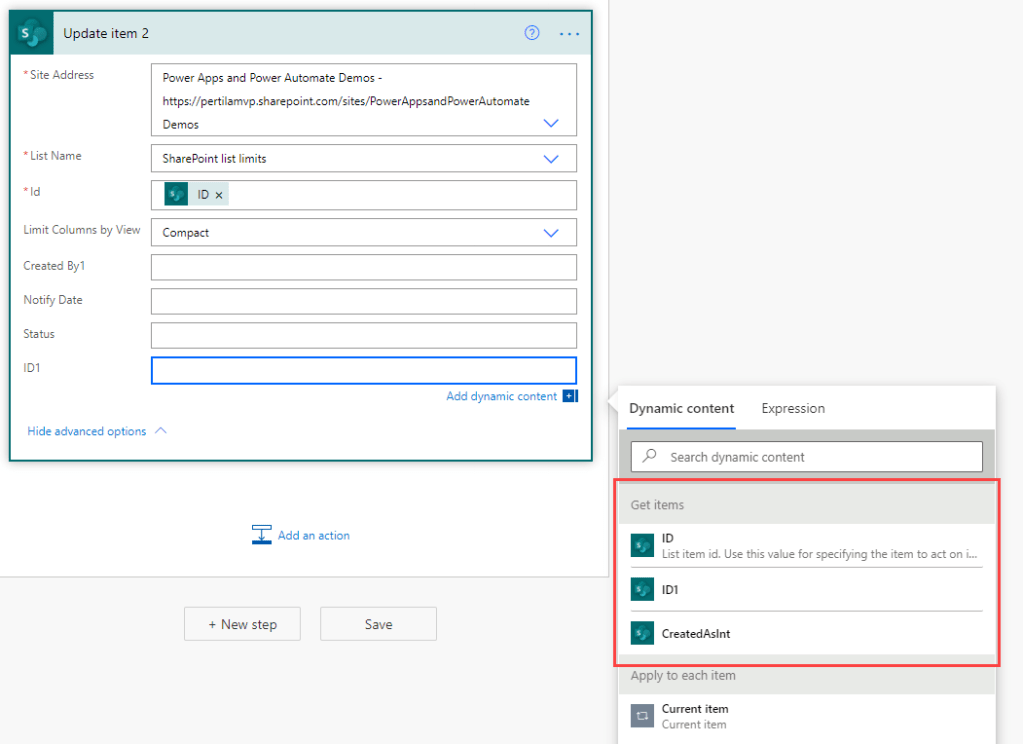Click the search magnifier icon in dynamic content
This screenshot has width=1023, height=744.
(x=650, y=457)
